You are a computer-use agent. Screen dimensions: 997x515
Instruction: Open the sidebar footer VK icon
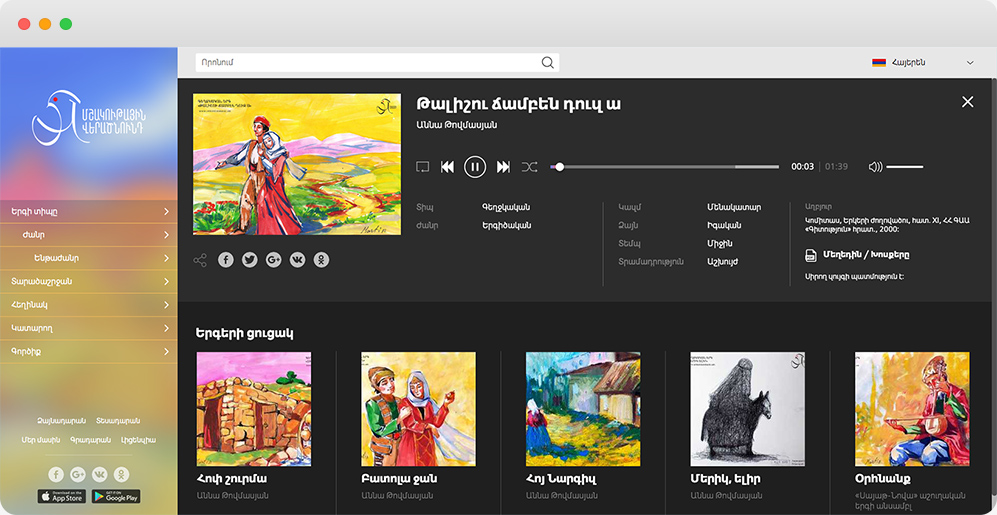(99, 474)
